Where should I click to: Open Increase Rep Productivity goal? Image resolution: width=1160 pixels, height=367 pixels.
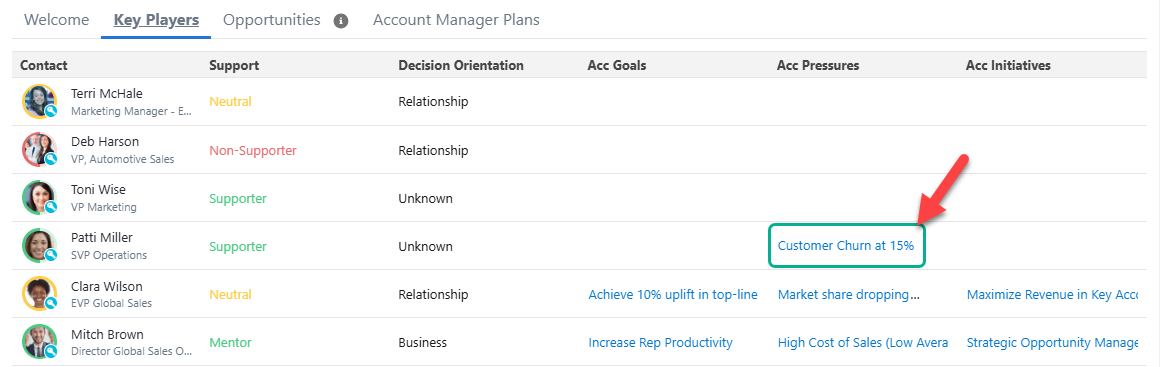(661, 343)
